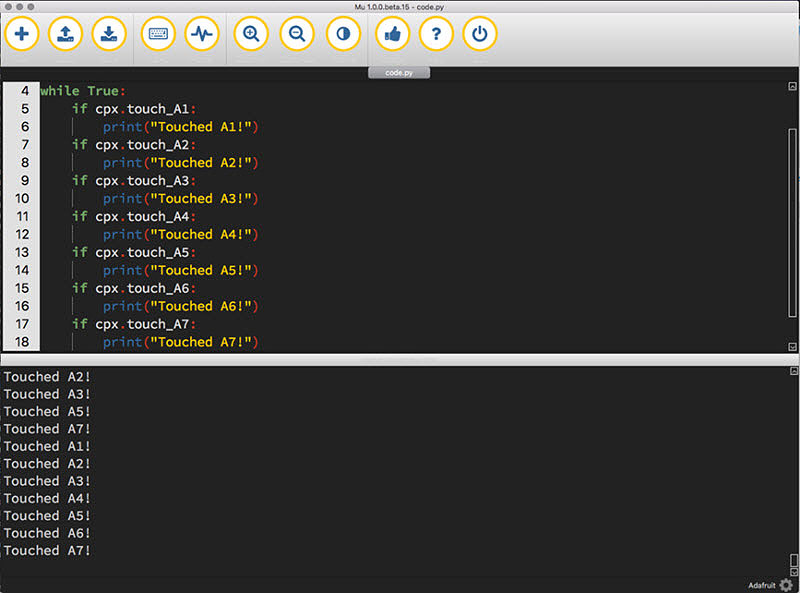Check code with the thumbs-up icon
The width and height of the screenshot is (800, 593).
pyautogui.click(x=392, y=33)
